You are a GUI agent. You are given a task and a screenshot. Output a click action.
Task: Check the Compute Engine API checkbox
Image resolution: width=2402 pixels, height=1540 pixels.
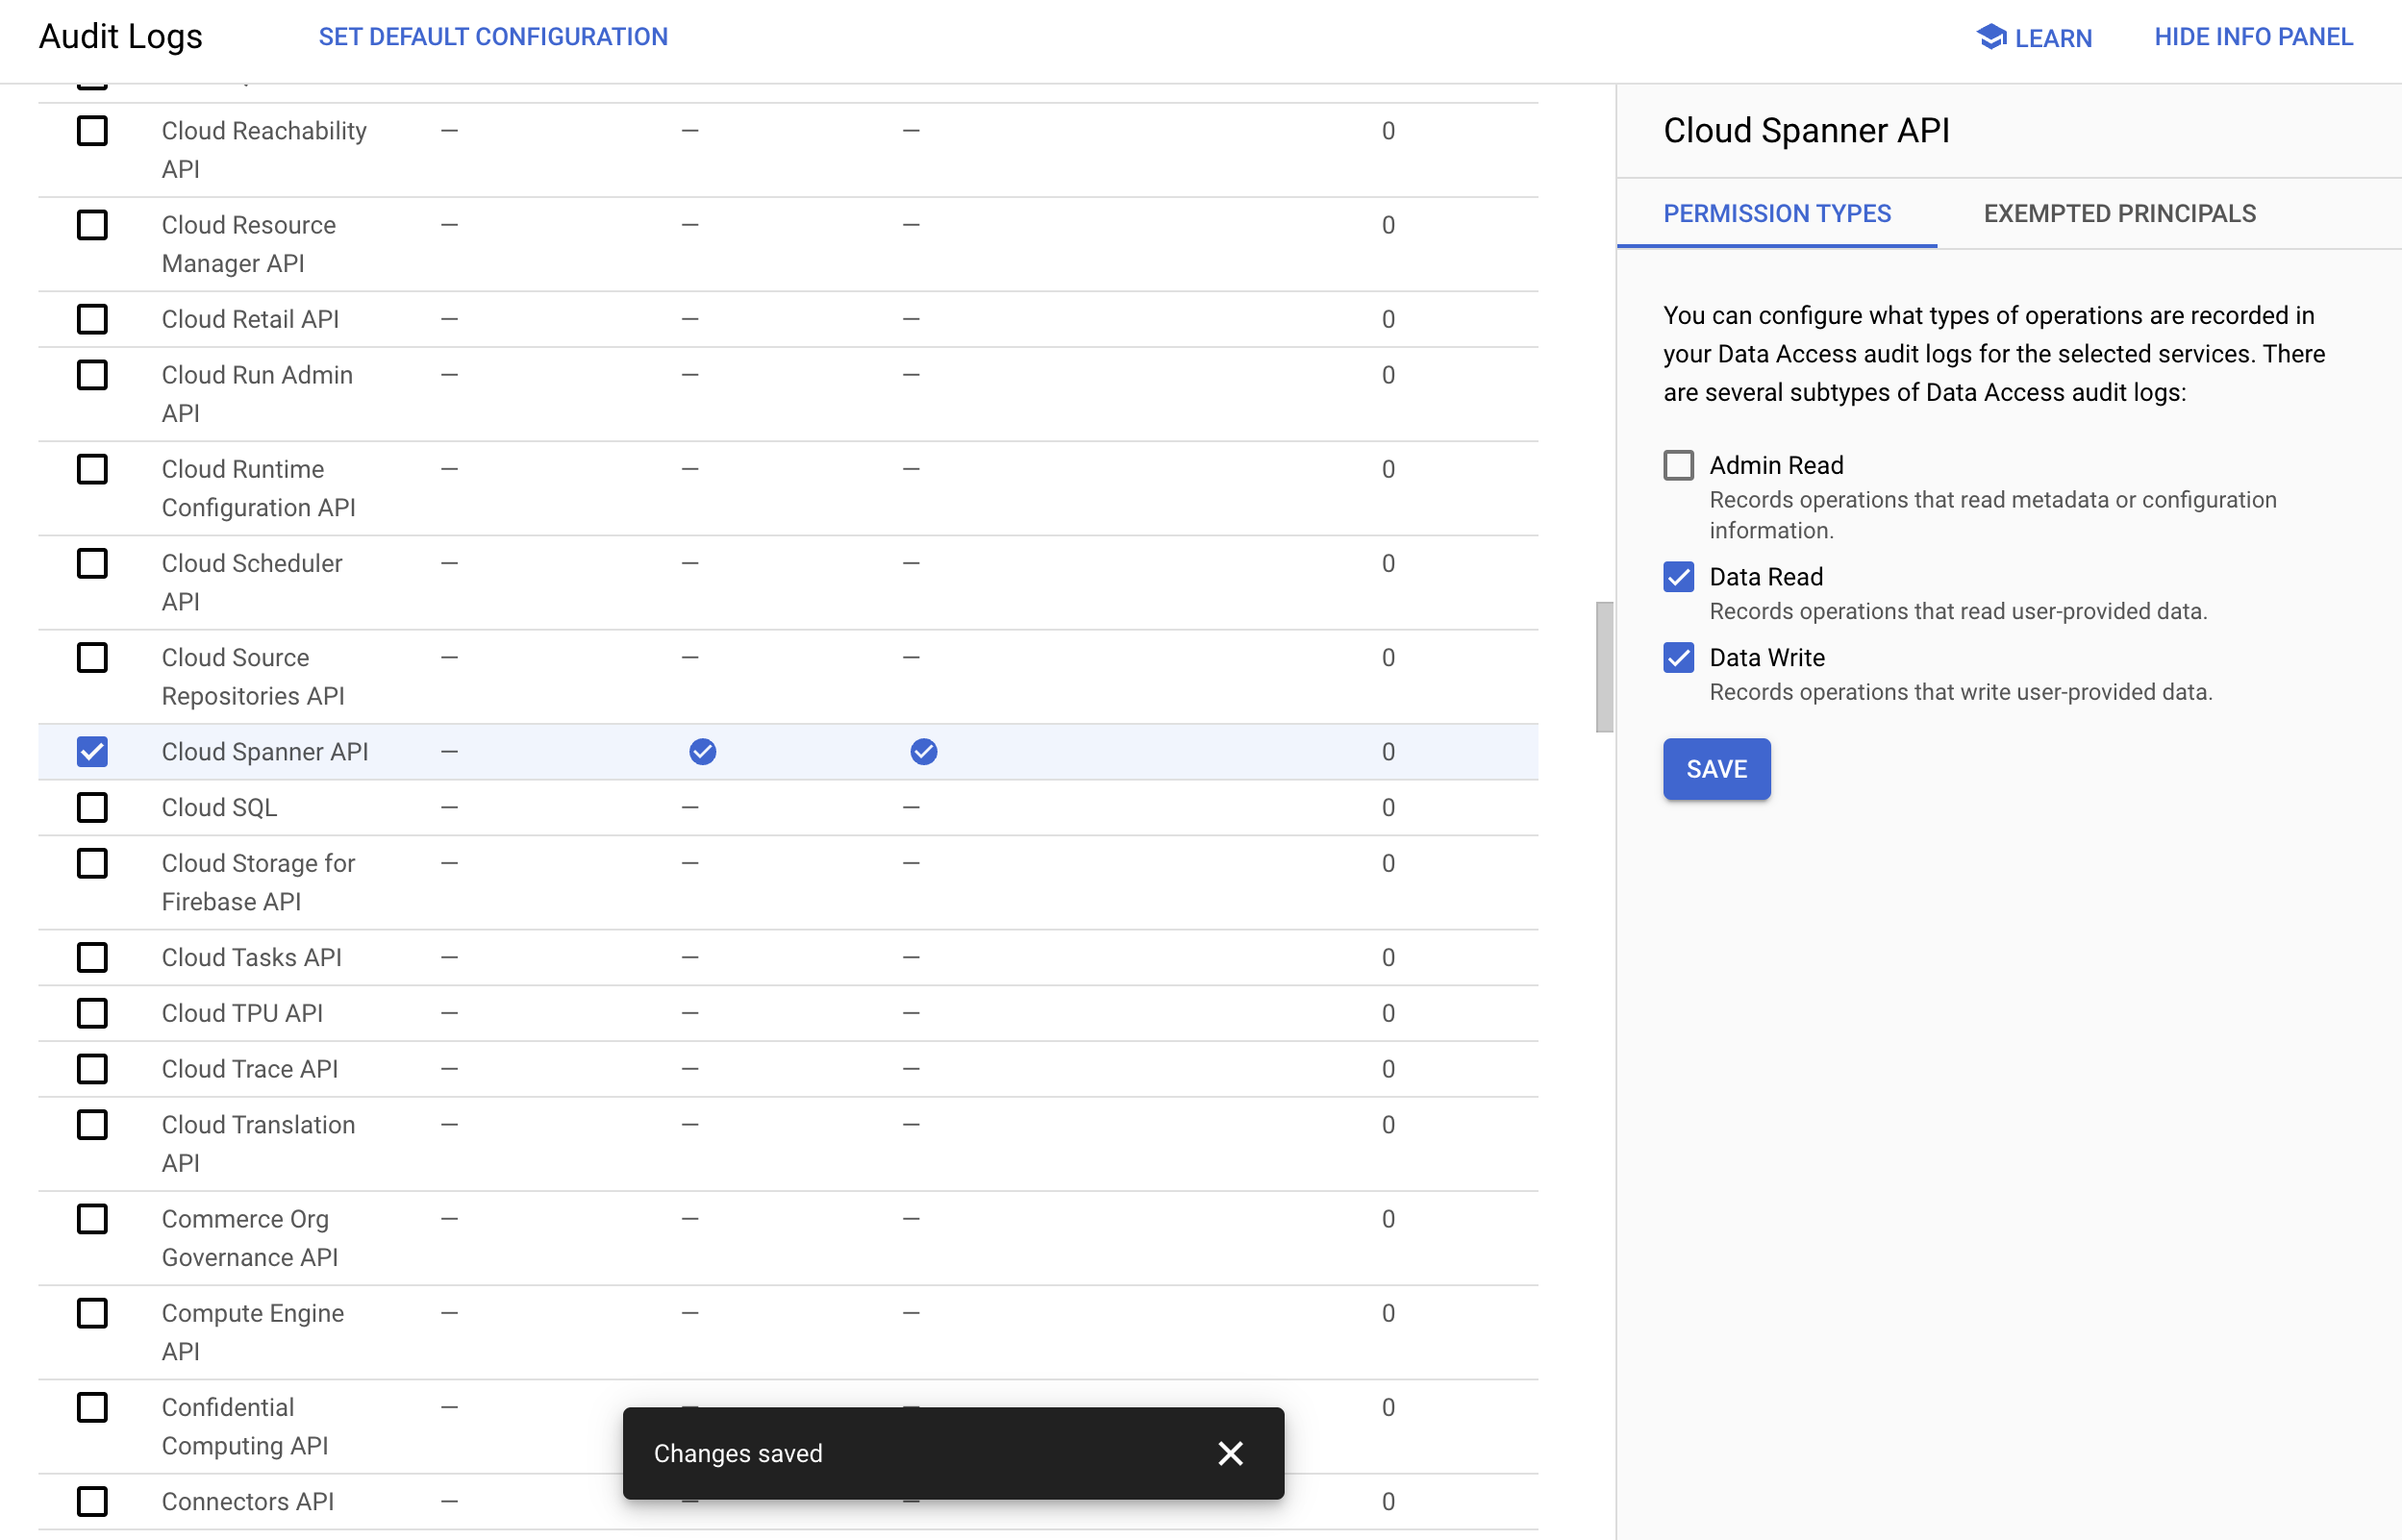click(x=92, y=1313)
